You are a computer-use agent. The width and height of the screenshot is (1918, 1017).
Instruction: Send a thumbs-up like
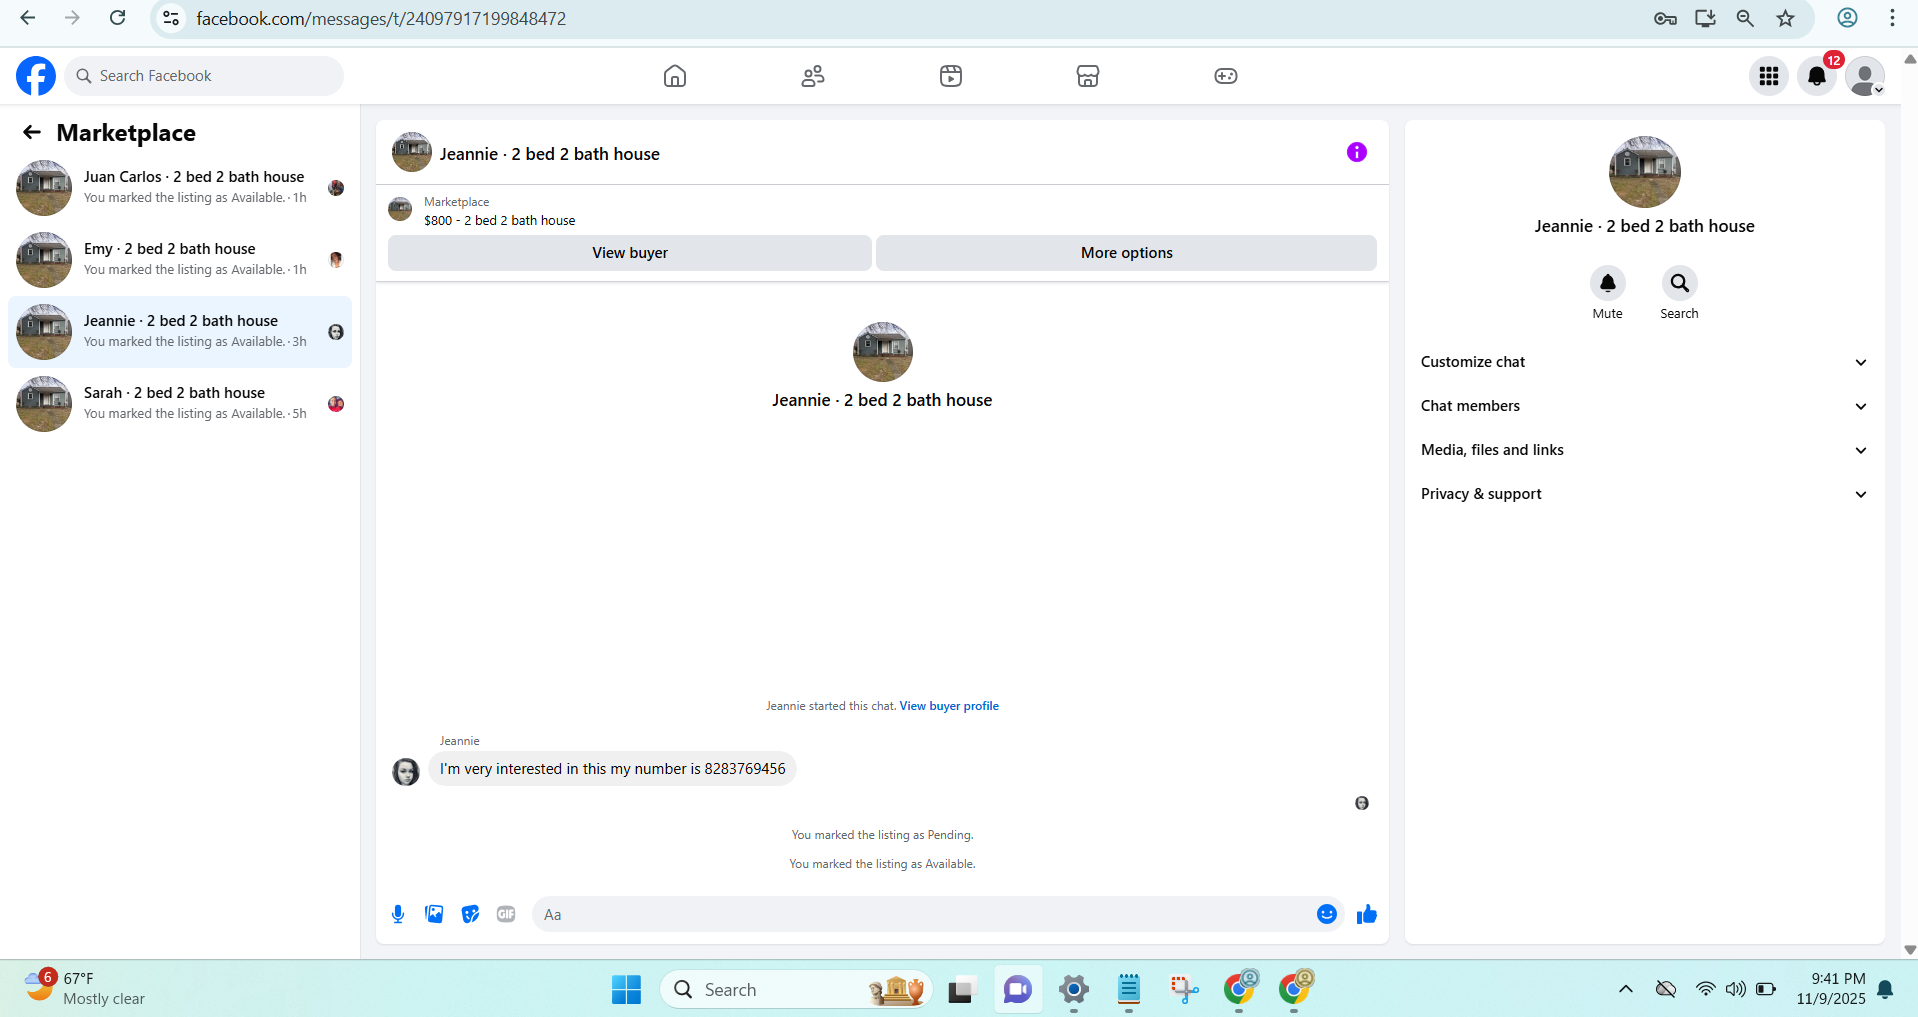[1367, 914]
